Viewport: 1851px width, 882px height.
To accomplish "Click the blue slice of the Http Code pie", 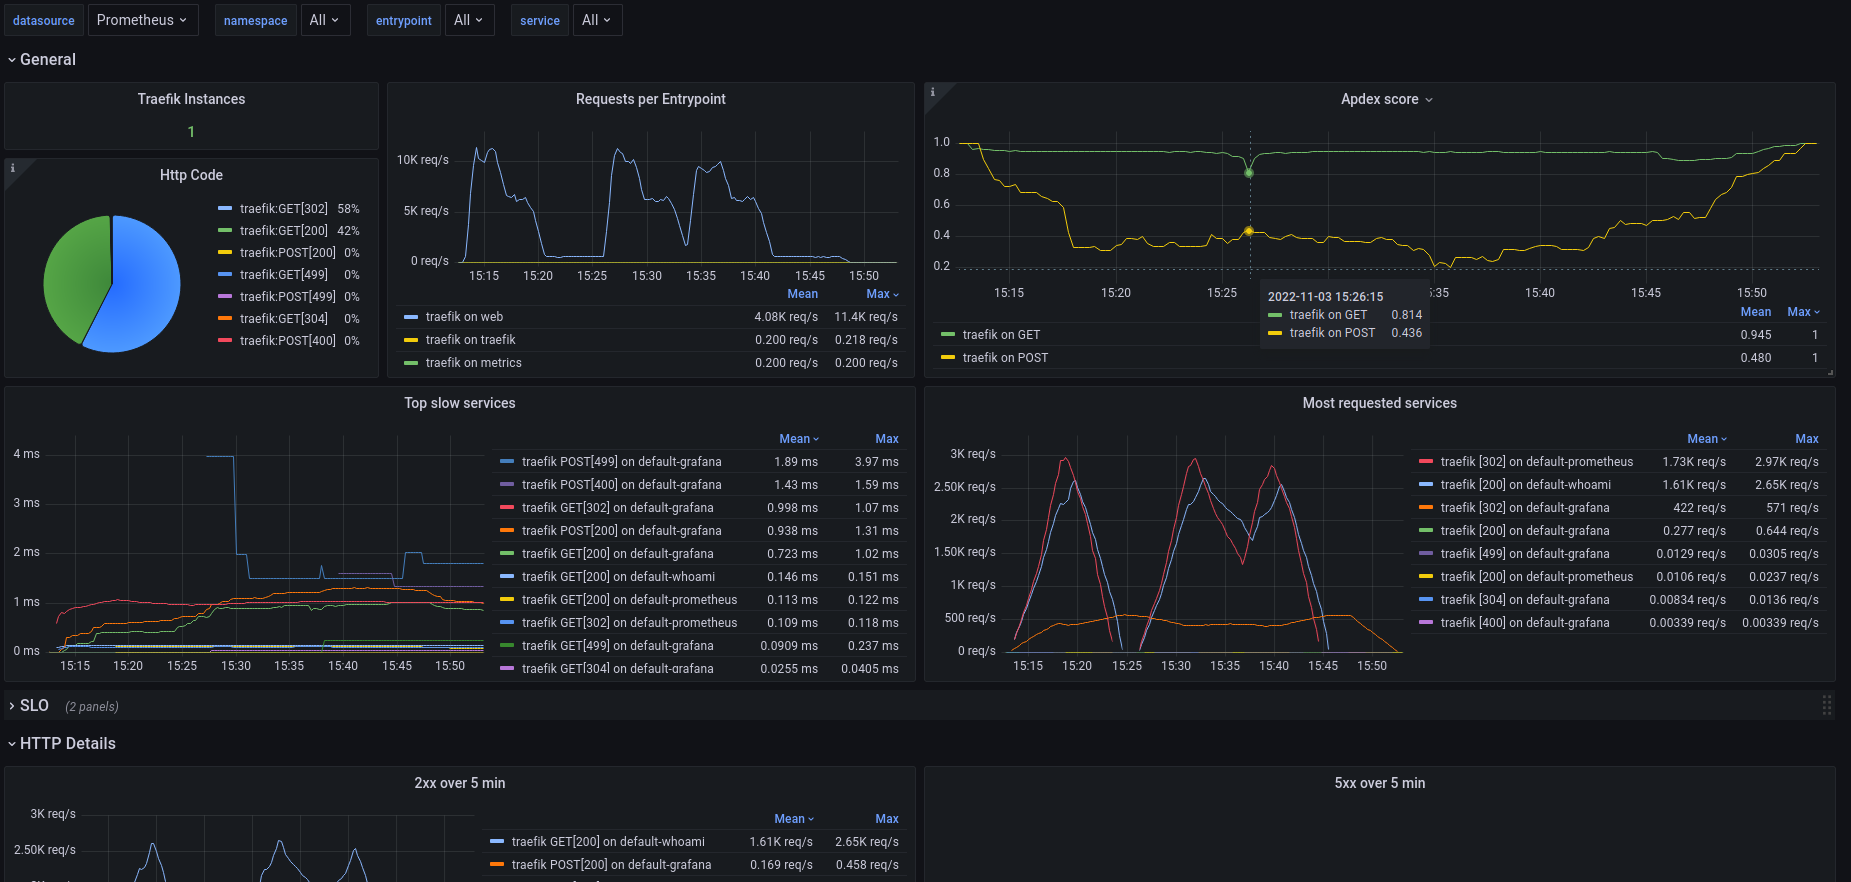I will click(x=140, y=290).
